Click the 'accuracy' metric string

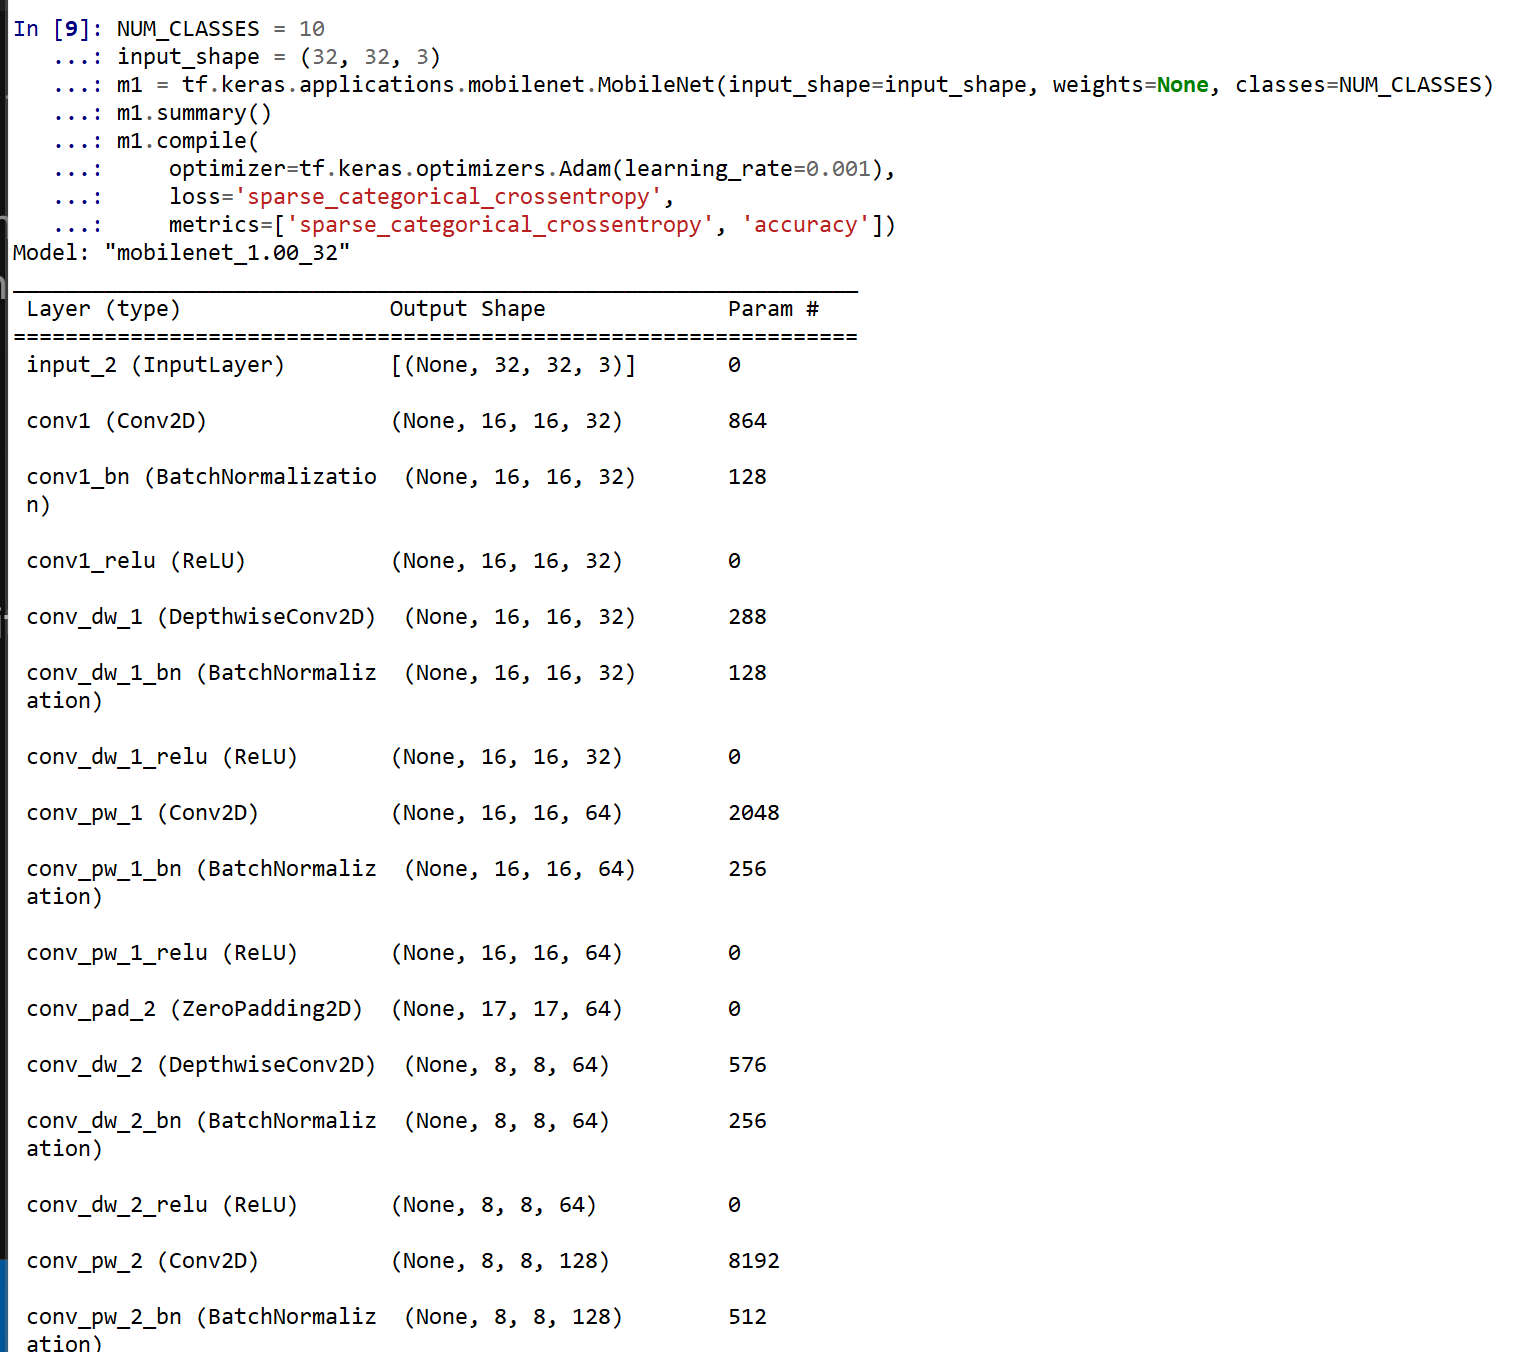[806, 225]
